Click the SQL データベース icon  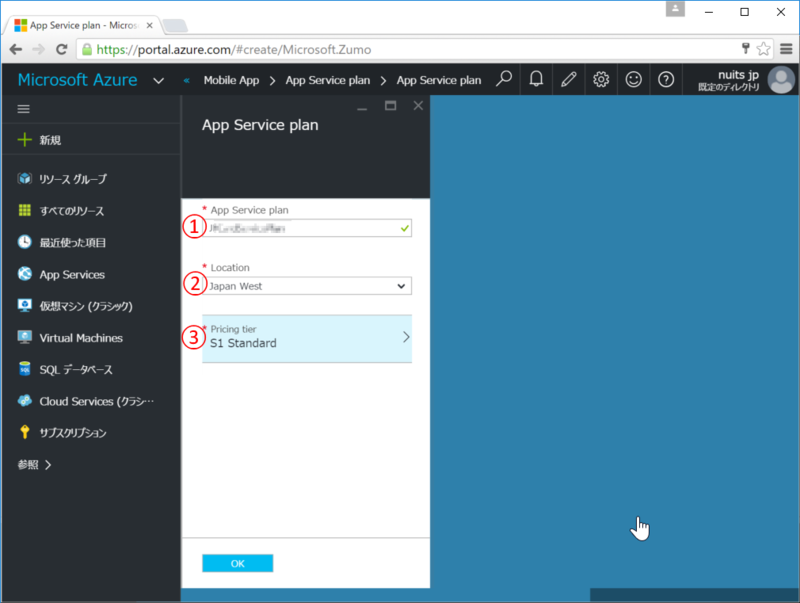click(x=24, y=369)
